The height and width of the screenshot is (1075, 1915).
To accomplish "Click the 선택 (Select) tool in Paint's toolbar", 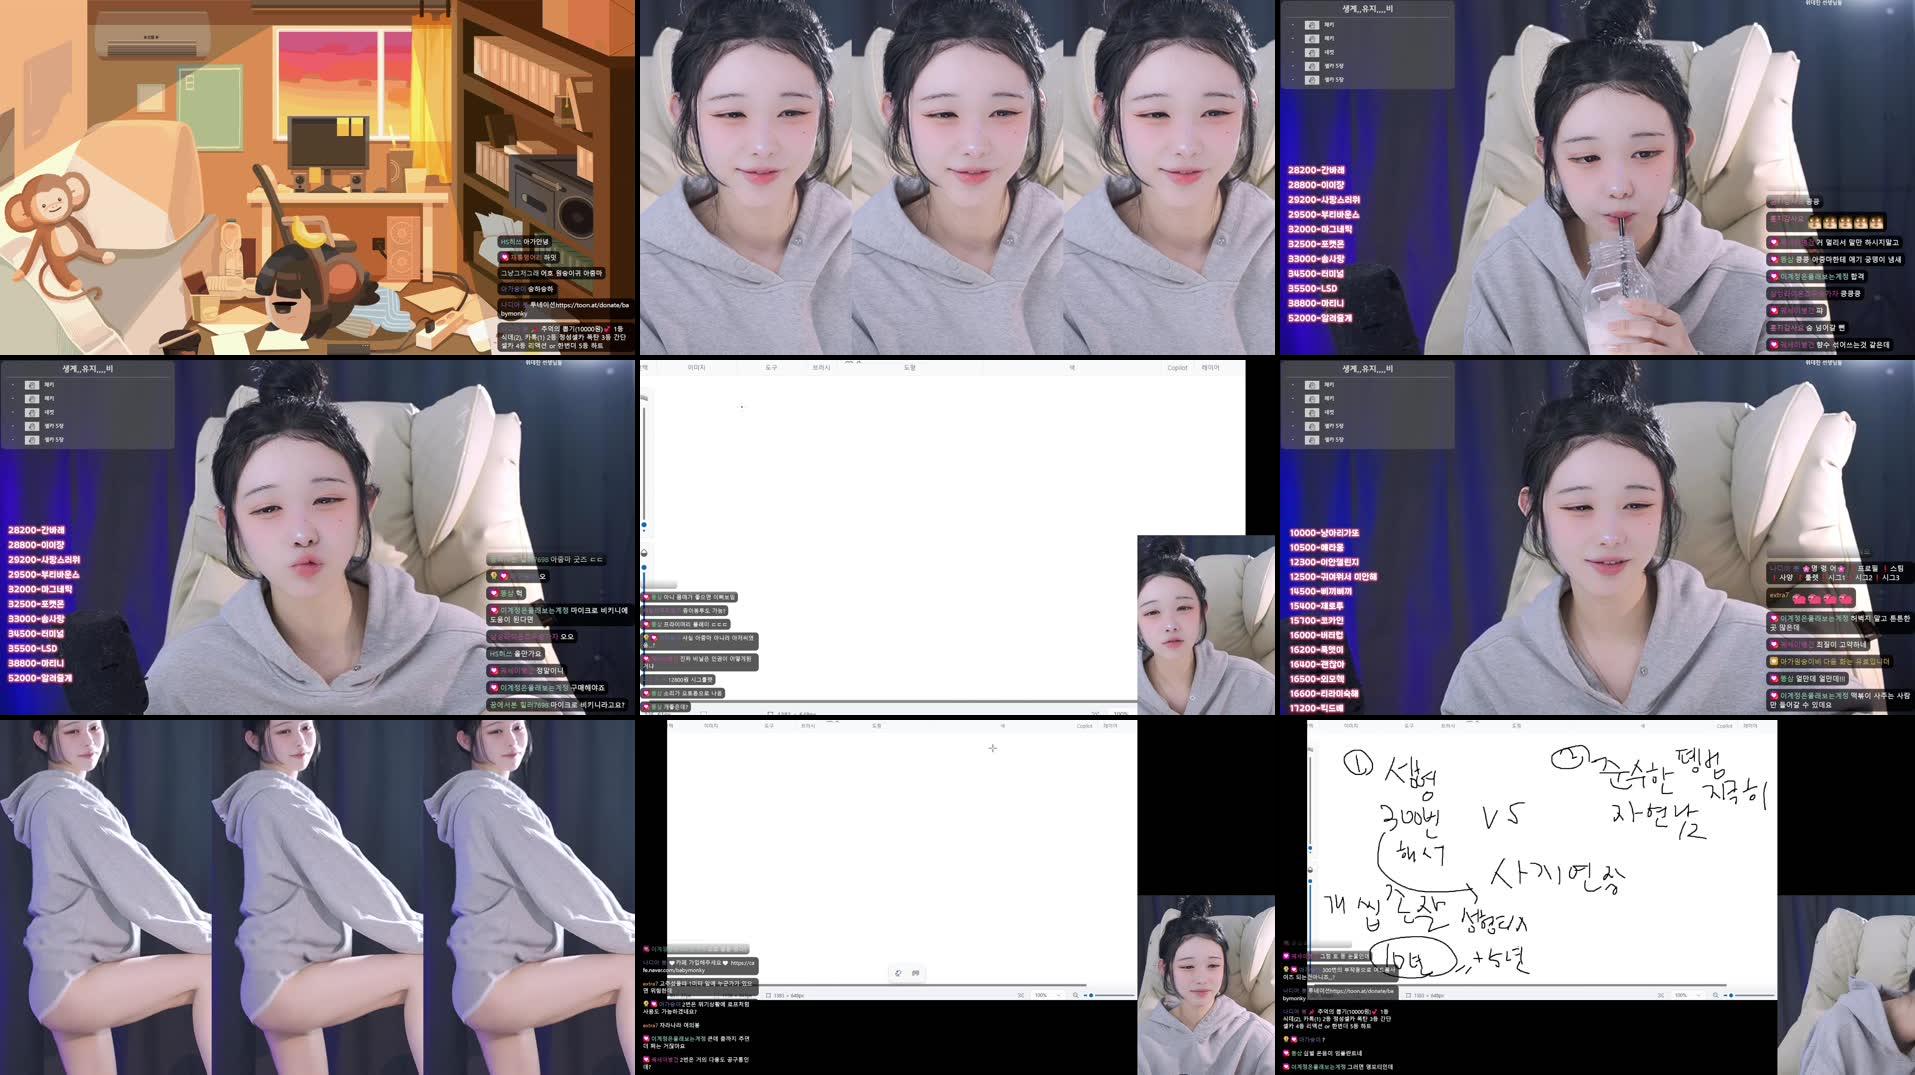I will tap(646, 368).
